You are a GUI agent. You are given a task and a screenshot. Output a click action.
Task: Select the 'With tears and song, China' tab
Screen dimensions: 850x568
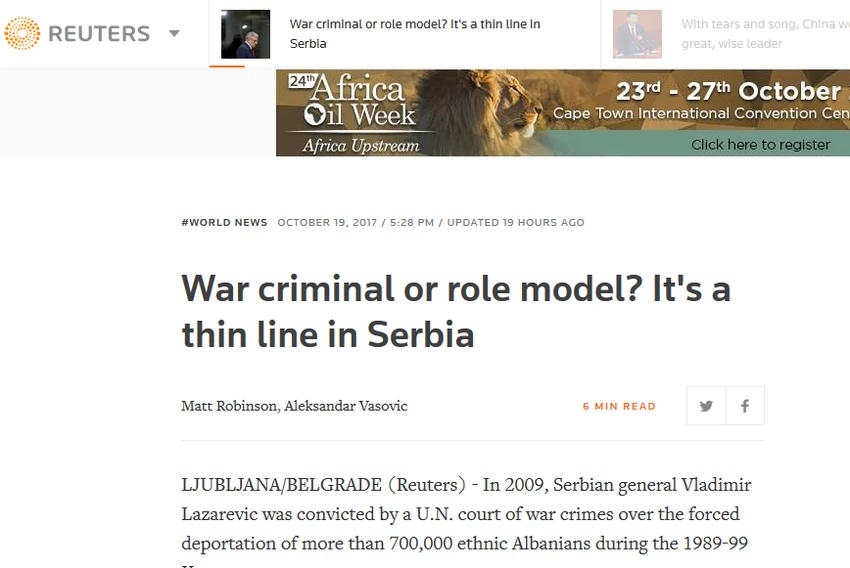tap(765, 34)
